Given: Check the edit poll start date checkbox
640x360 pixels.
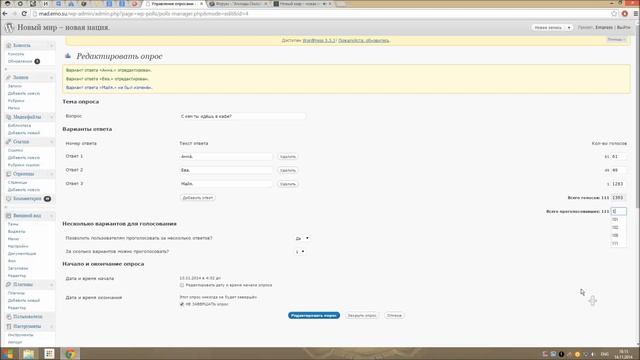Looking at the screenshot, I should click(182, 285).
